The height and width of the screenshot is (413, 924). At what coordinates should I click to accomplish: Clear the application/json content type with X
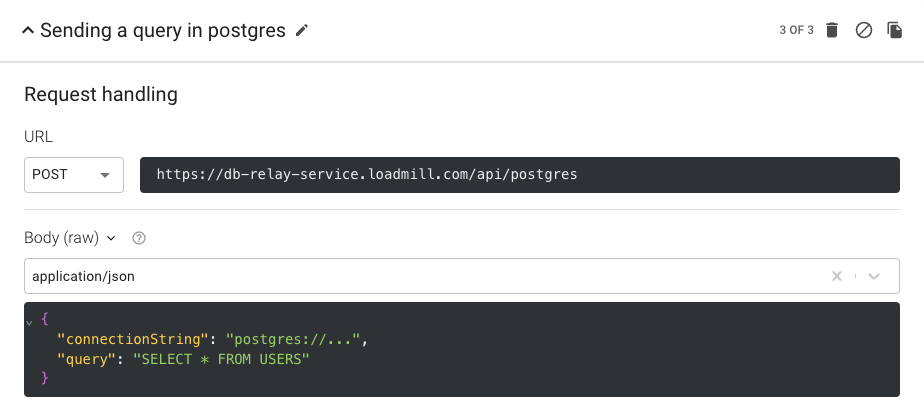point(837,277)
